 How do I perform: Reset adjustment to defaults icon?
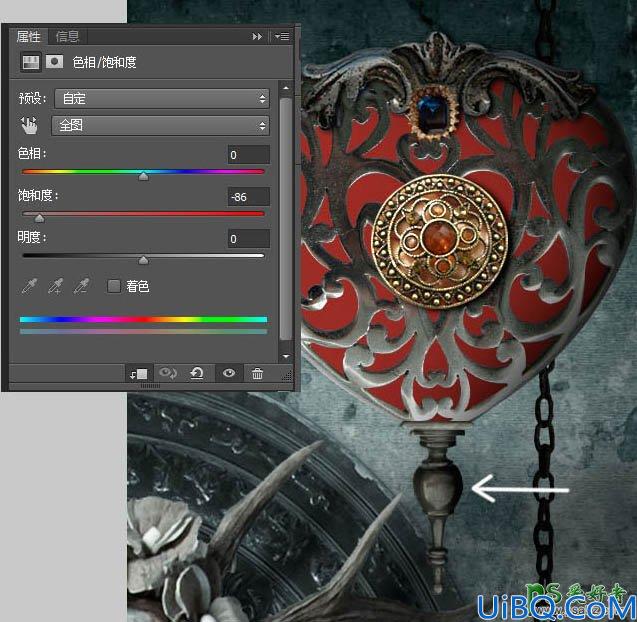[197, 373]
